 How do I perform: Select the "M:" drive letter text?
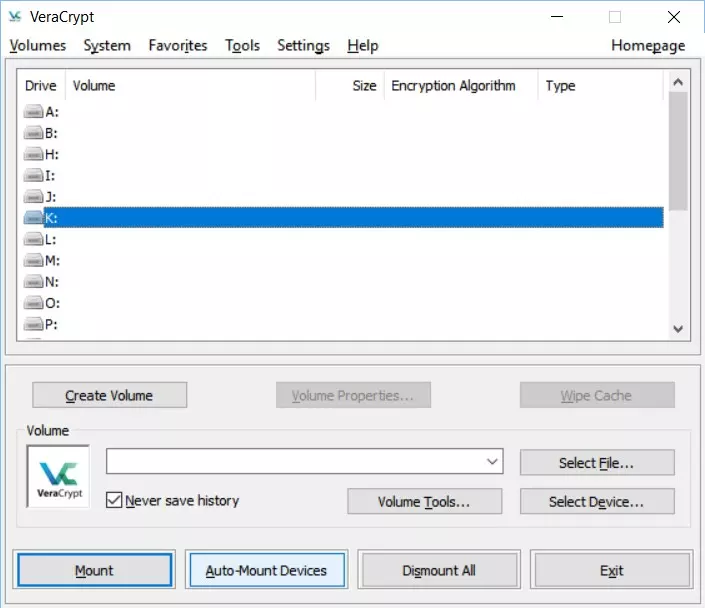52,260
